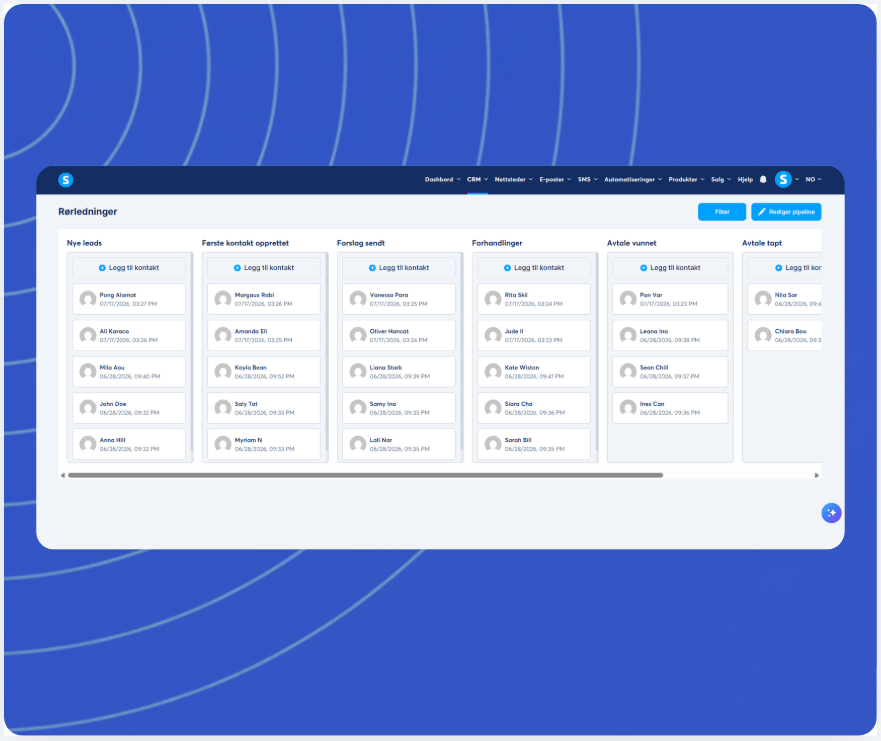
Task: Click the scrollbar right arrow
Action: click(x=817, y=475)
